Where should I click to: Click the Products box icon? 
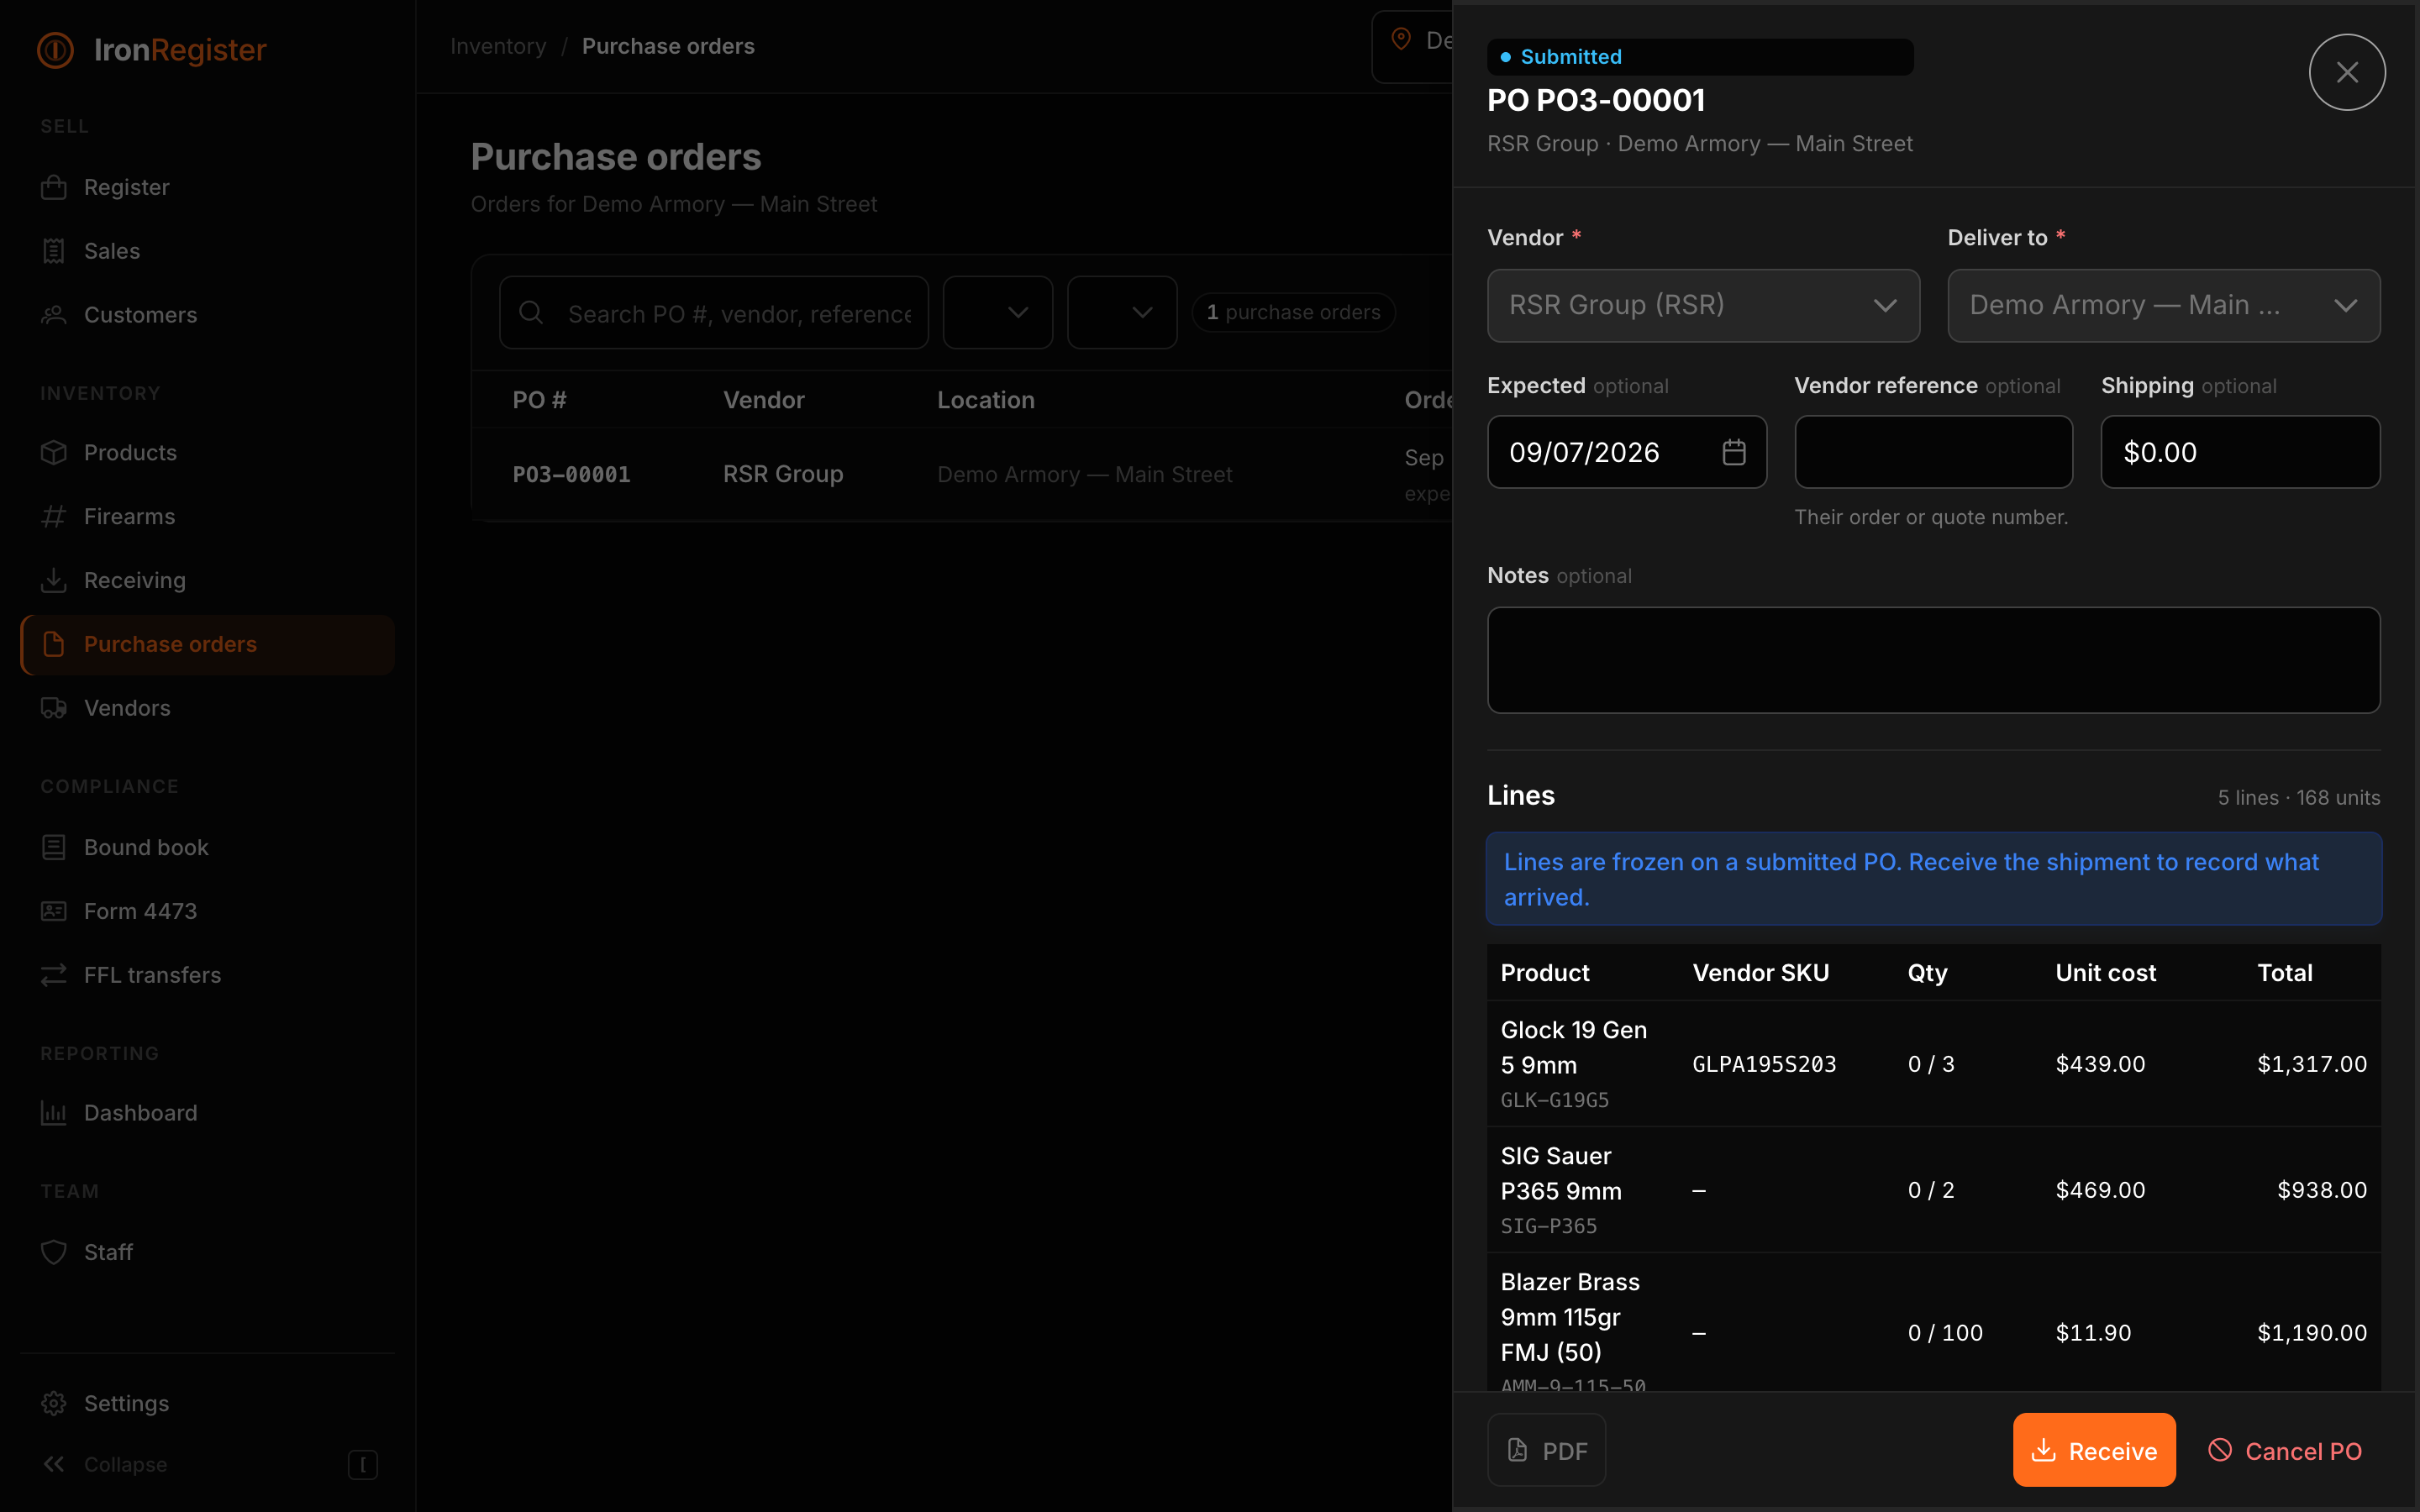coord(54,452)
